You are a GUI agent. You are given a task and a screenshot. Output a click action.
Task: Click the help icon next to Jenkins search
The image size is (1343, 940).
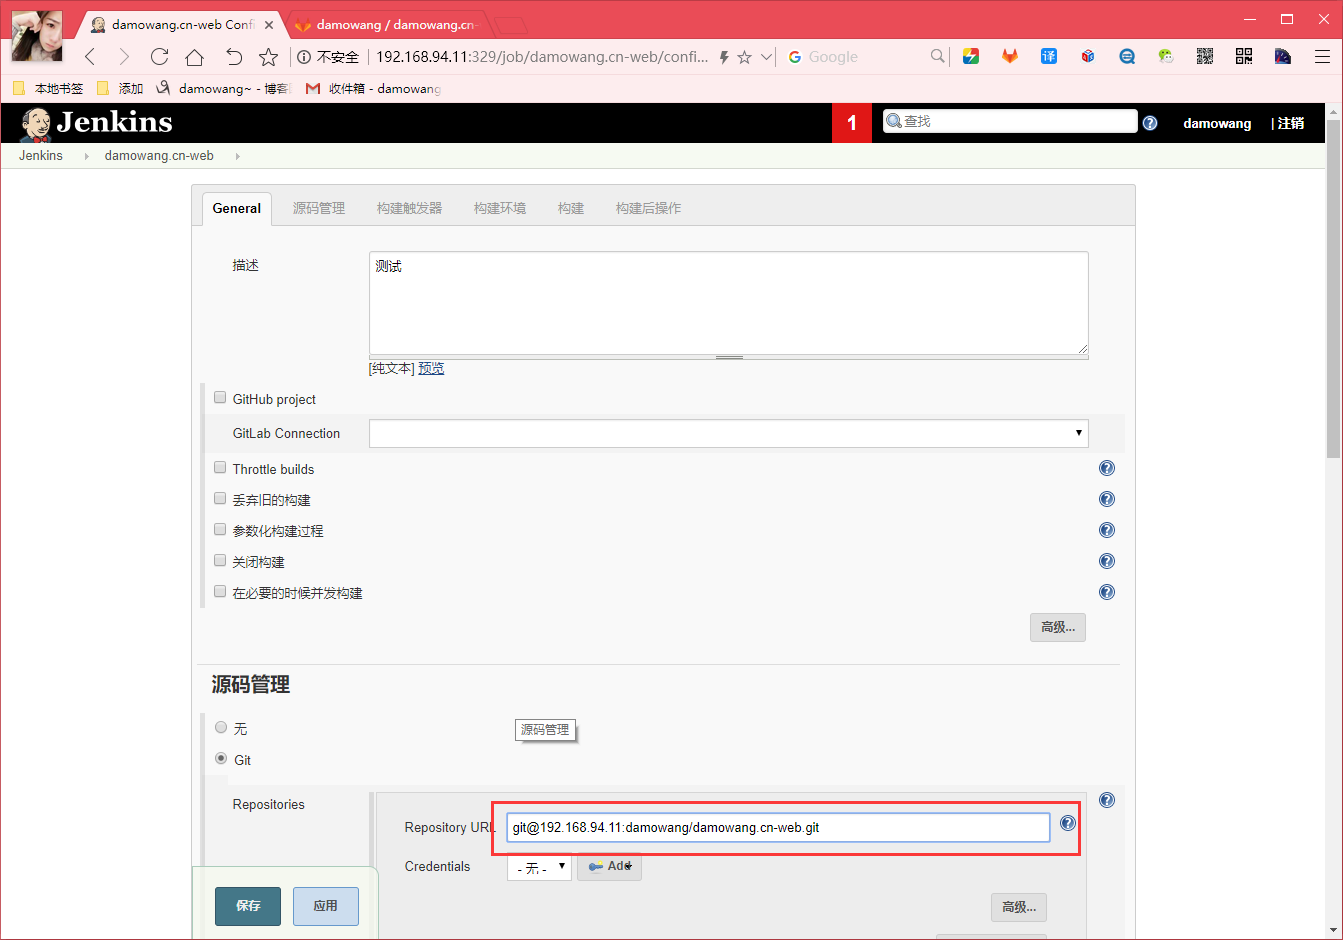pos(1150,123)
